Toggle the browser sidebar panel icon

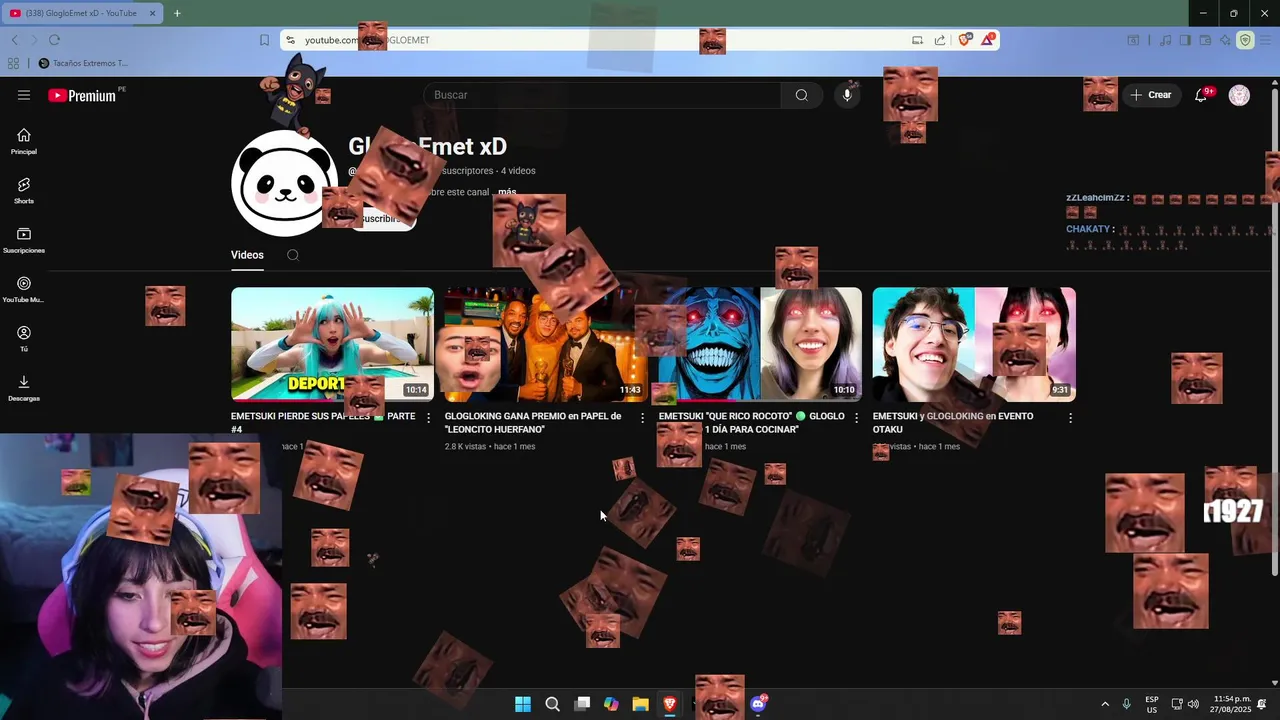1185,40
